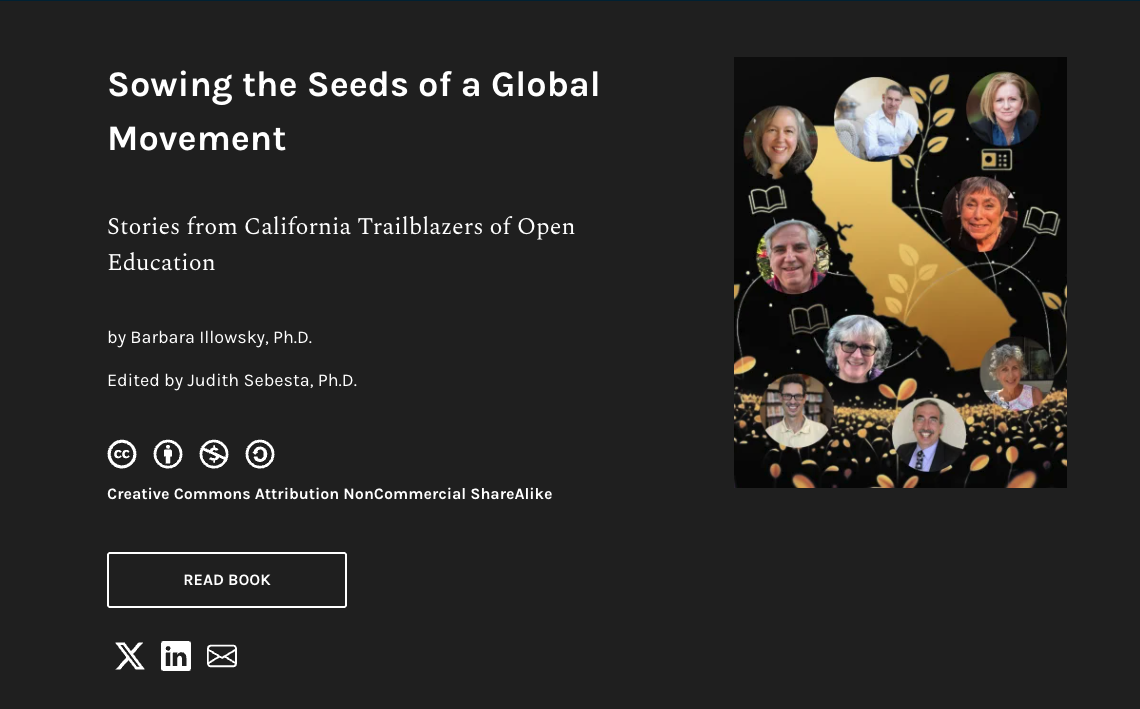1140x709 pixels.
Task: Share the book via email icon
Action: pyautogui.click(x=222, y=656)
